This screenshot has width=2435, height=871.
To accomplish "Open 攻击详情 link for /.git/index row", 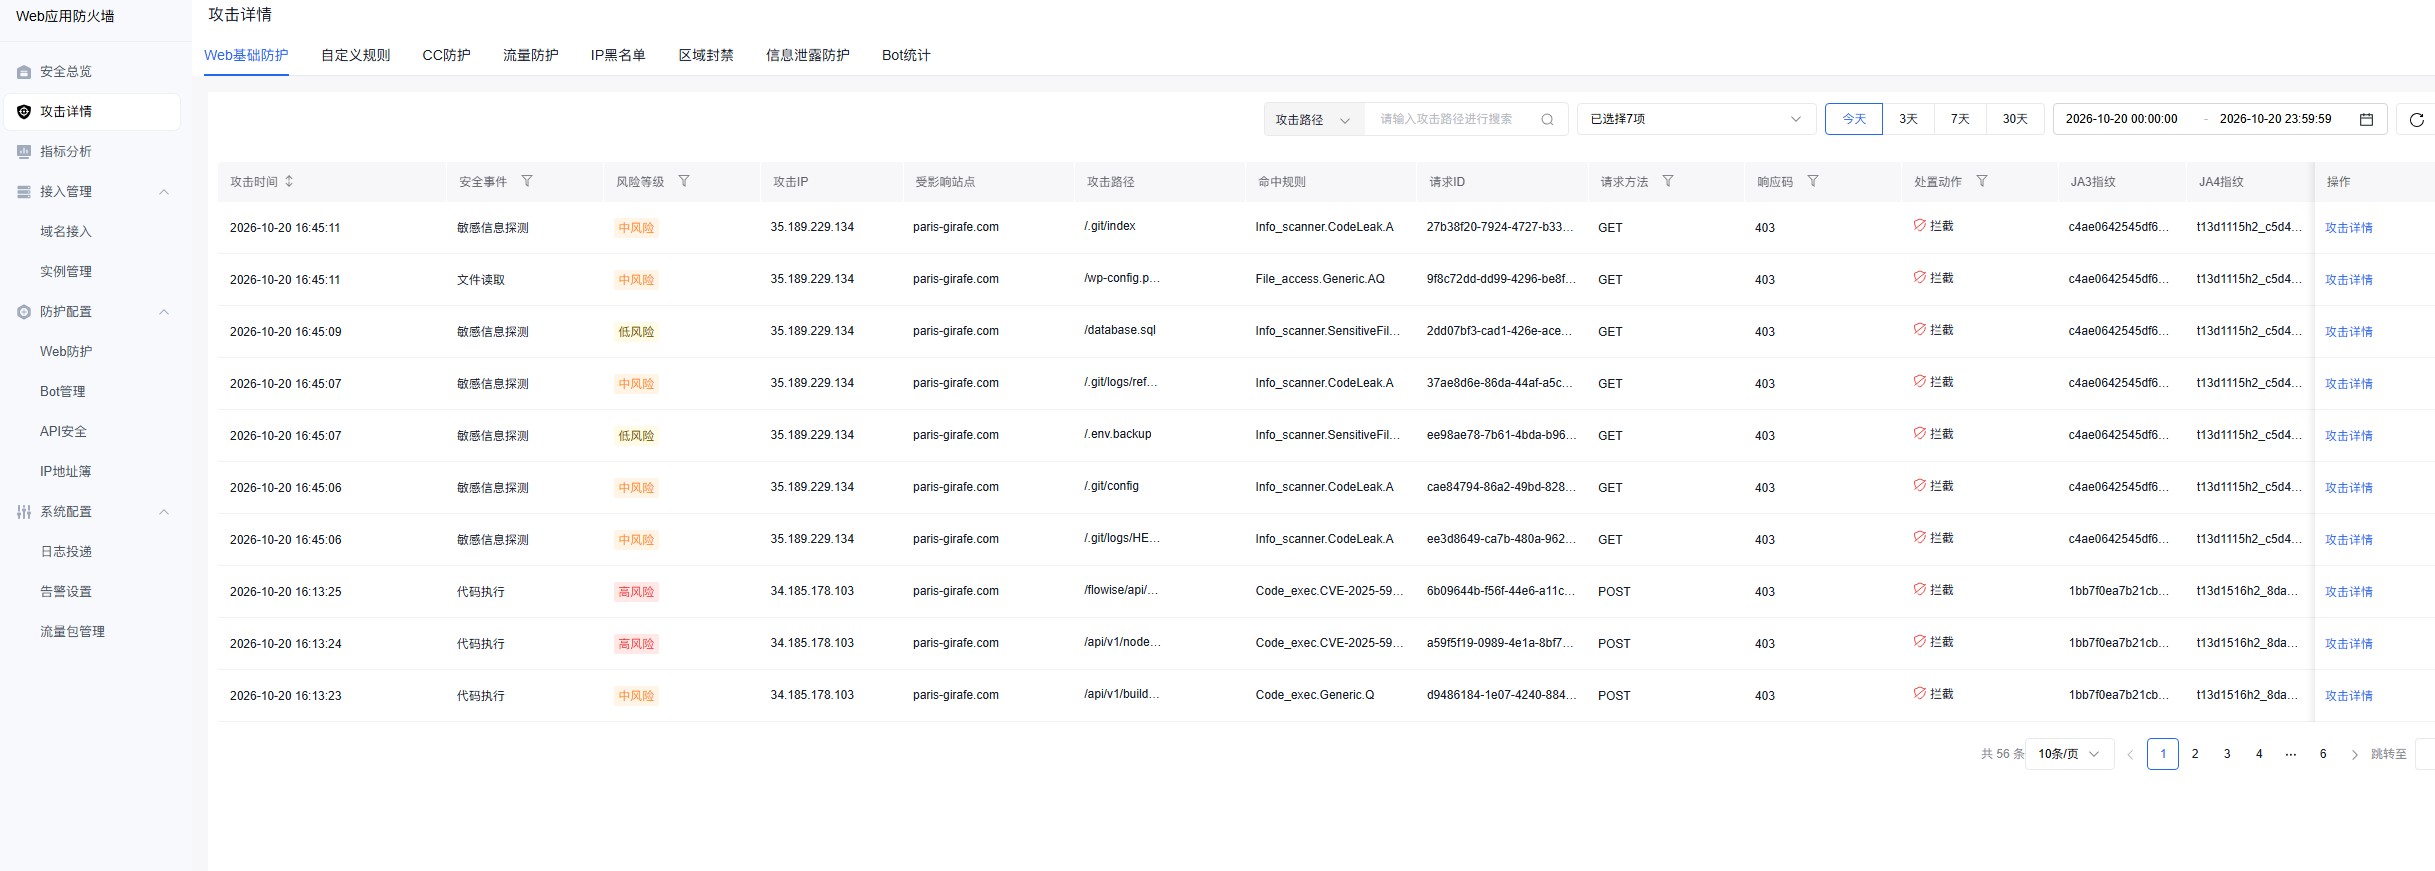I will 2348,228.
